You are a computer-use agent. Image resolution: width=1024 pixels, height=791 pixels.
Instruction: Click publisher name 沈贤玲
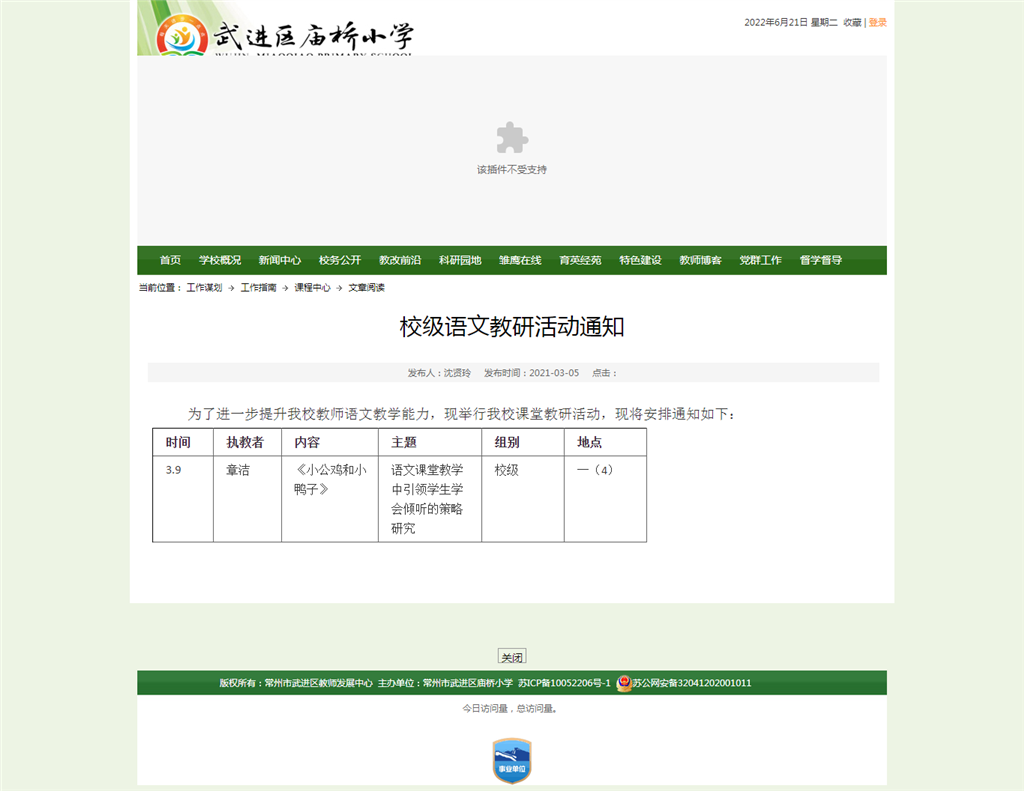[457, 373]
